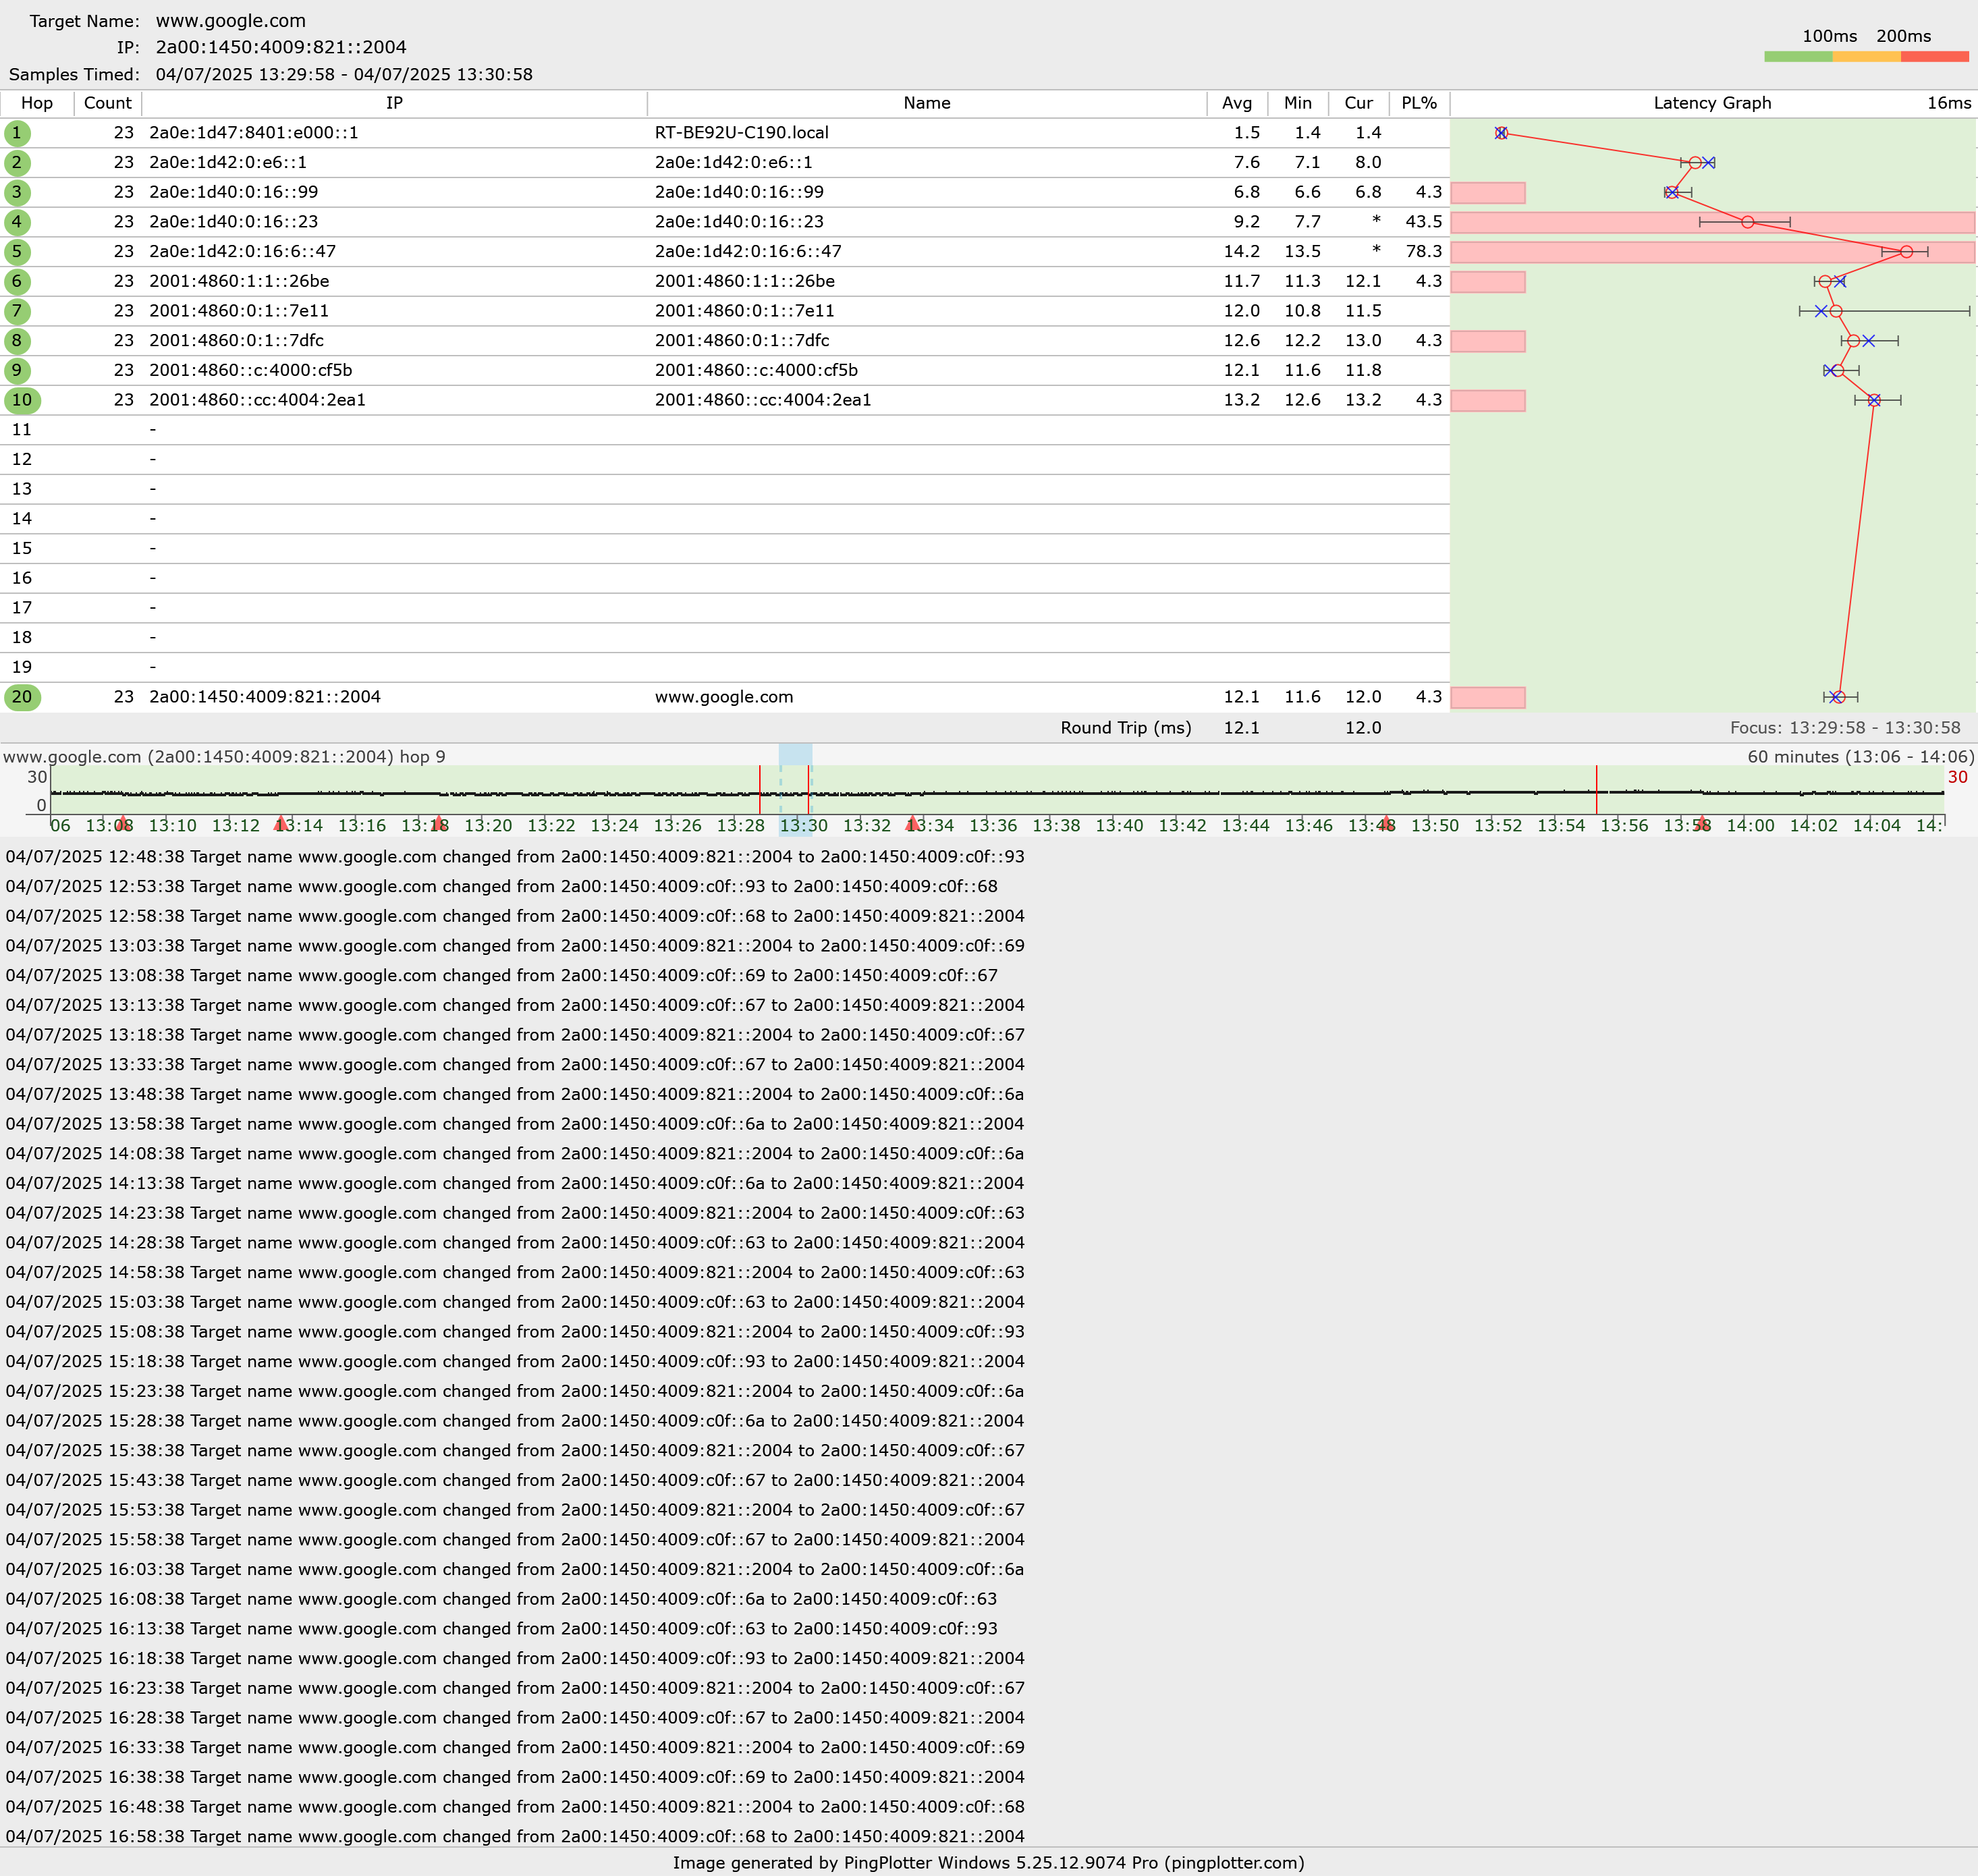Click the packet loss bar for hop 5

click(x=1712, y=252)
